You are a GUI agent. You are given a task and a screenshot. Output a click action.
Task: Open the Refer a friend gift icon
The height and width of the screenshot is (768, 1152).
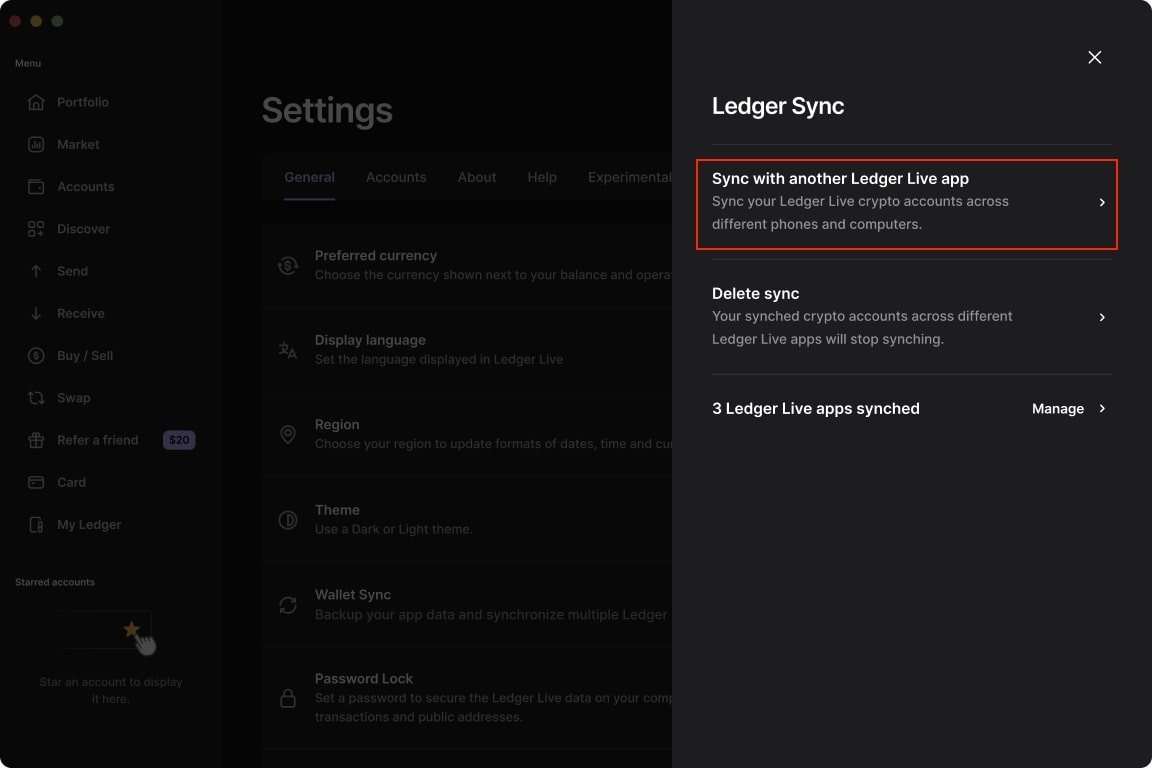tap(36, 440)
